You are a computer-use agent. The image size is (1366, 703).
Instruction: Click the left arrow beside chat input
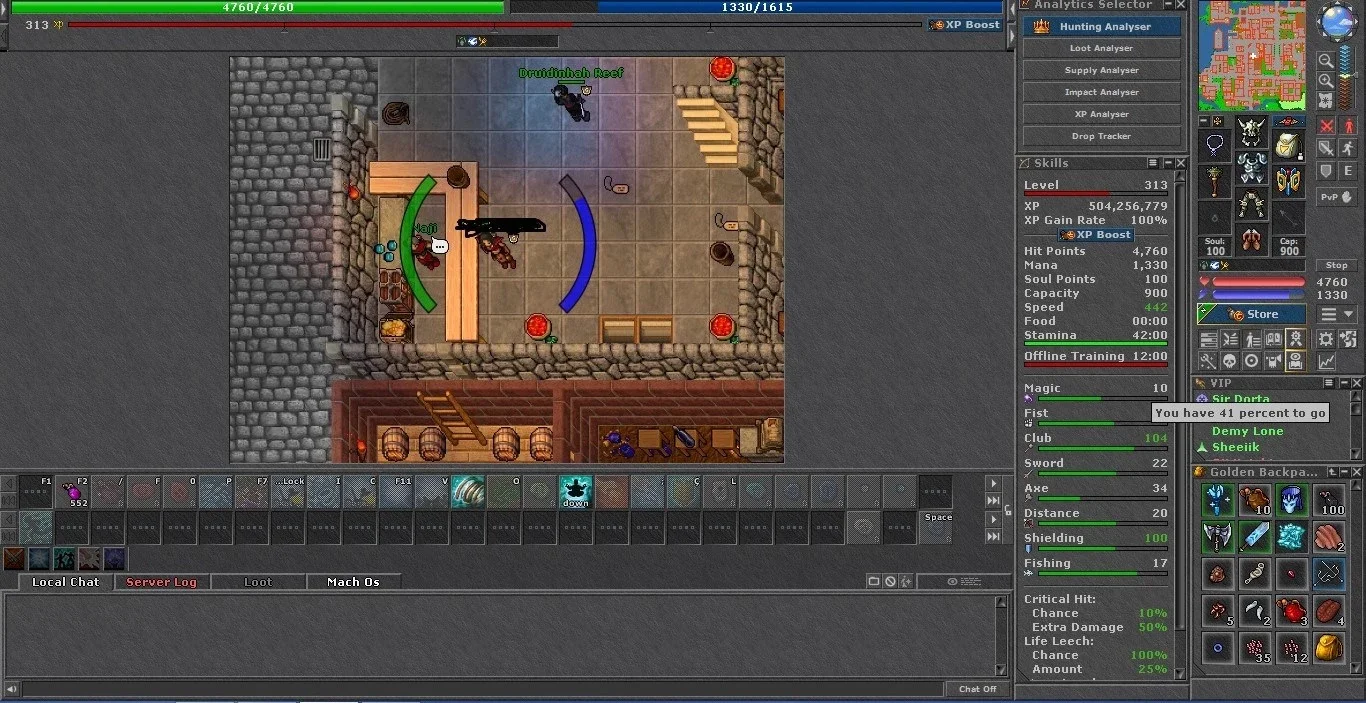[12, 689]
